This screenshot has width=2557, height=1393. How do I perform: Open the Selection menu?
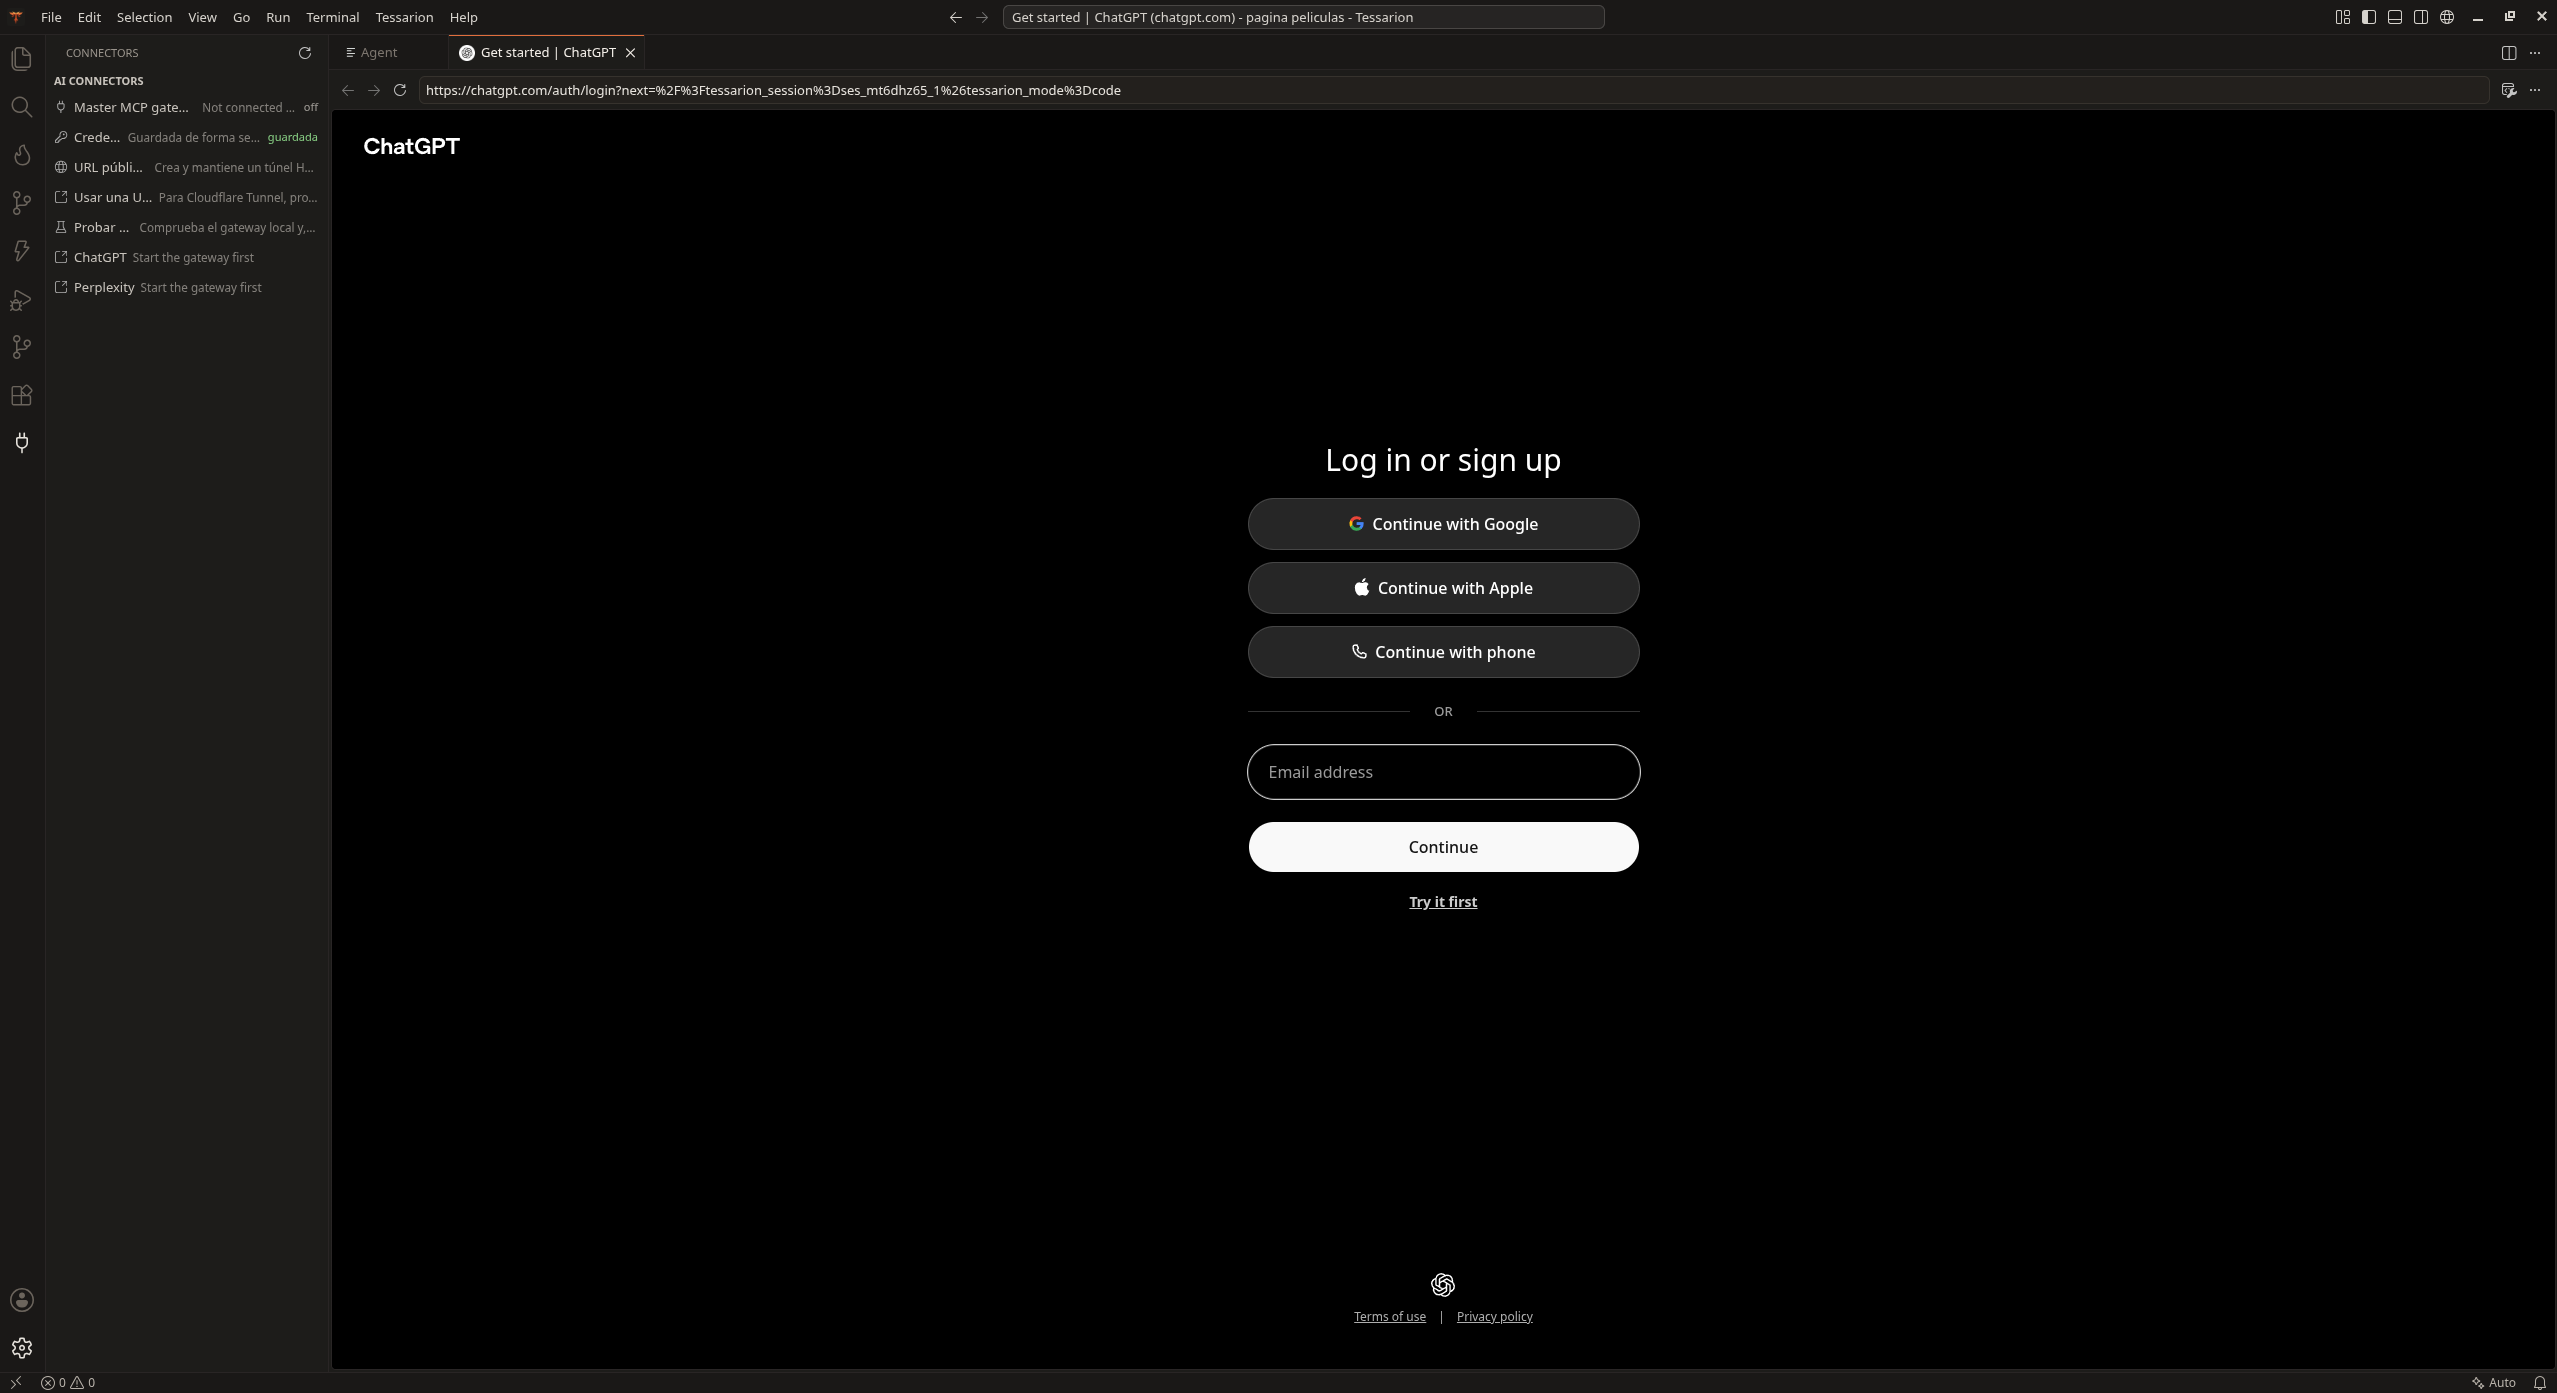(x=144, y=17)
